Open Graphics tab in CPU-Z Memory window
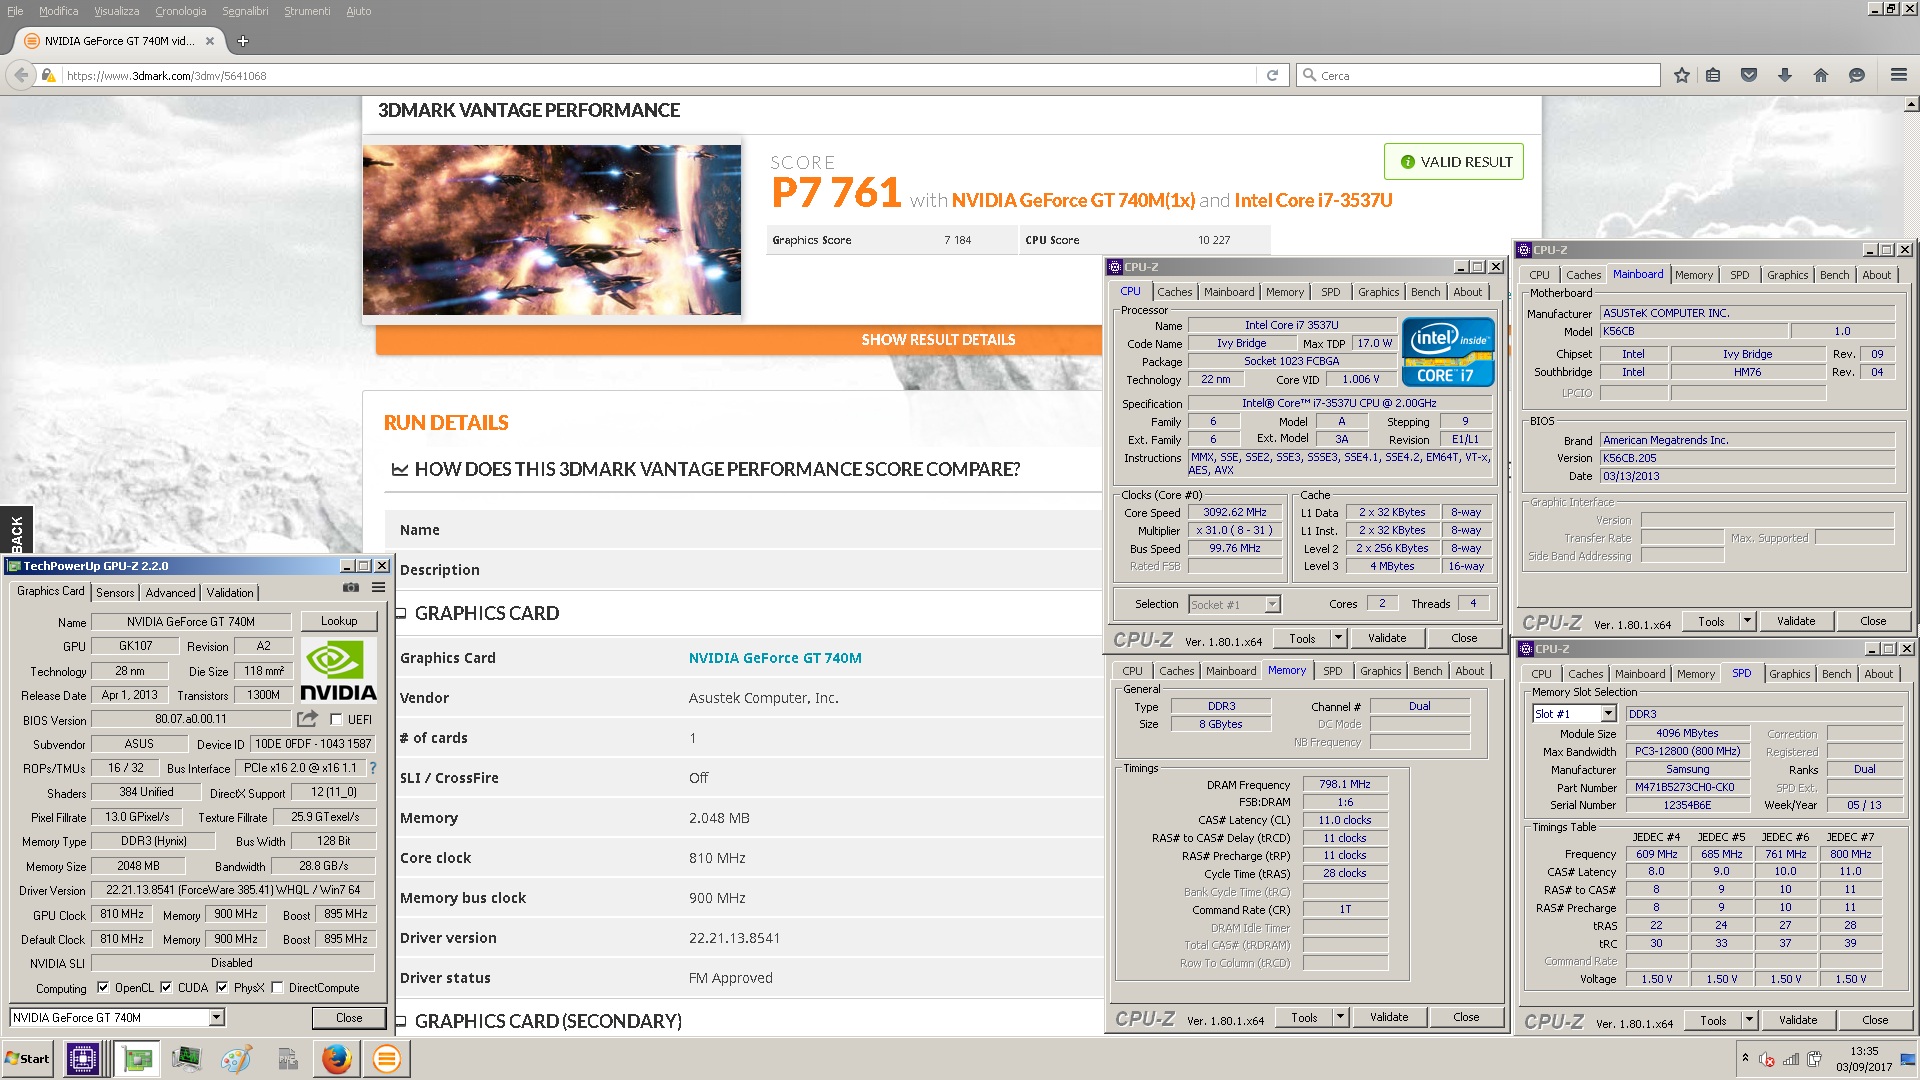The height and width of the screenshot is (1080, 1920). (1380, 671)
